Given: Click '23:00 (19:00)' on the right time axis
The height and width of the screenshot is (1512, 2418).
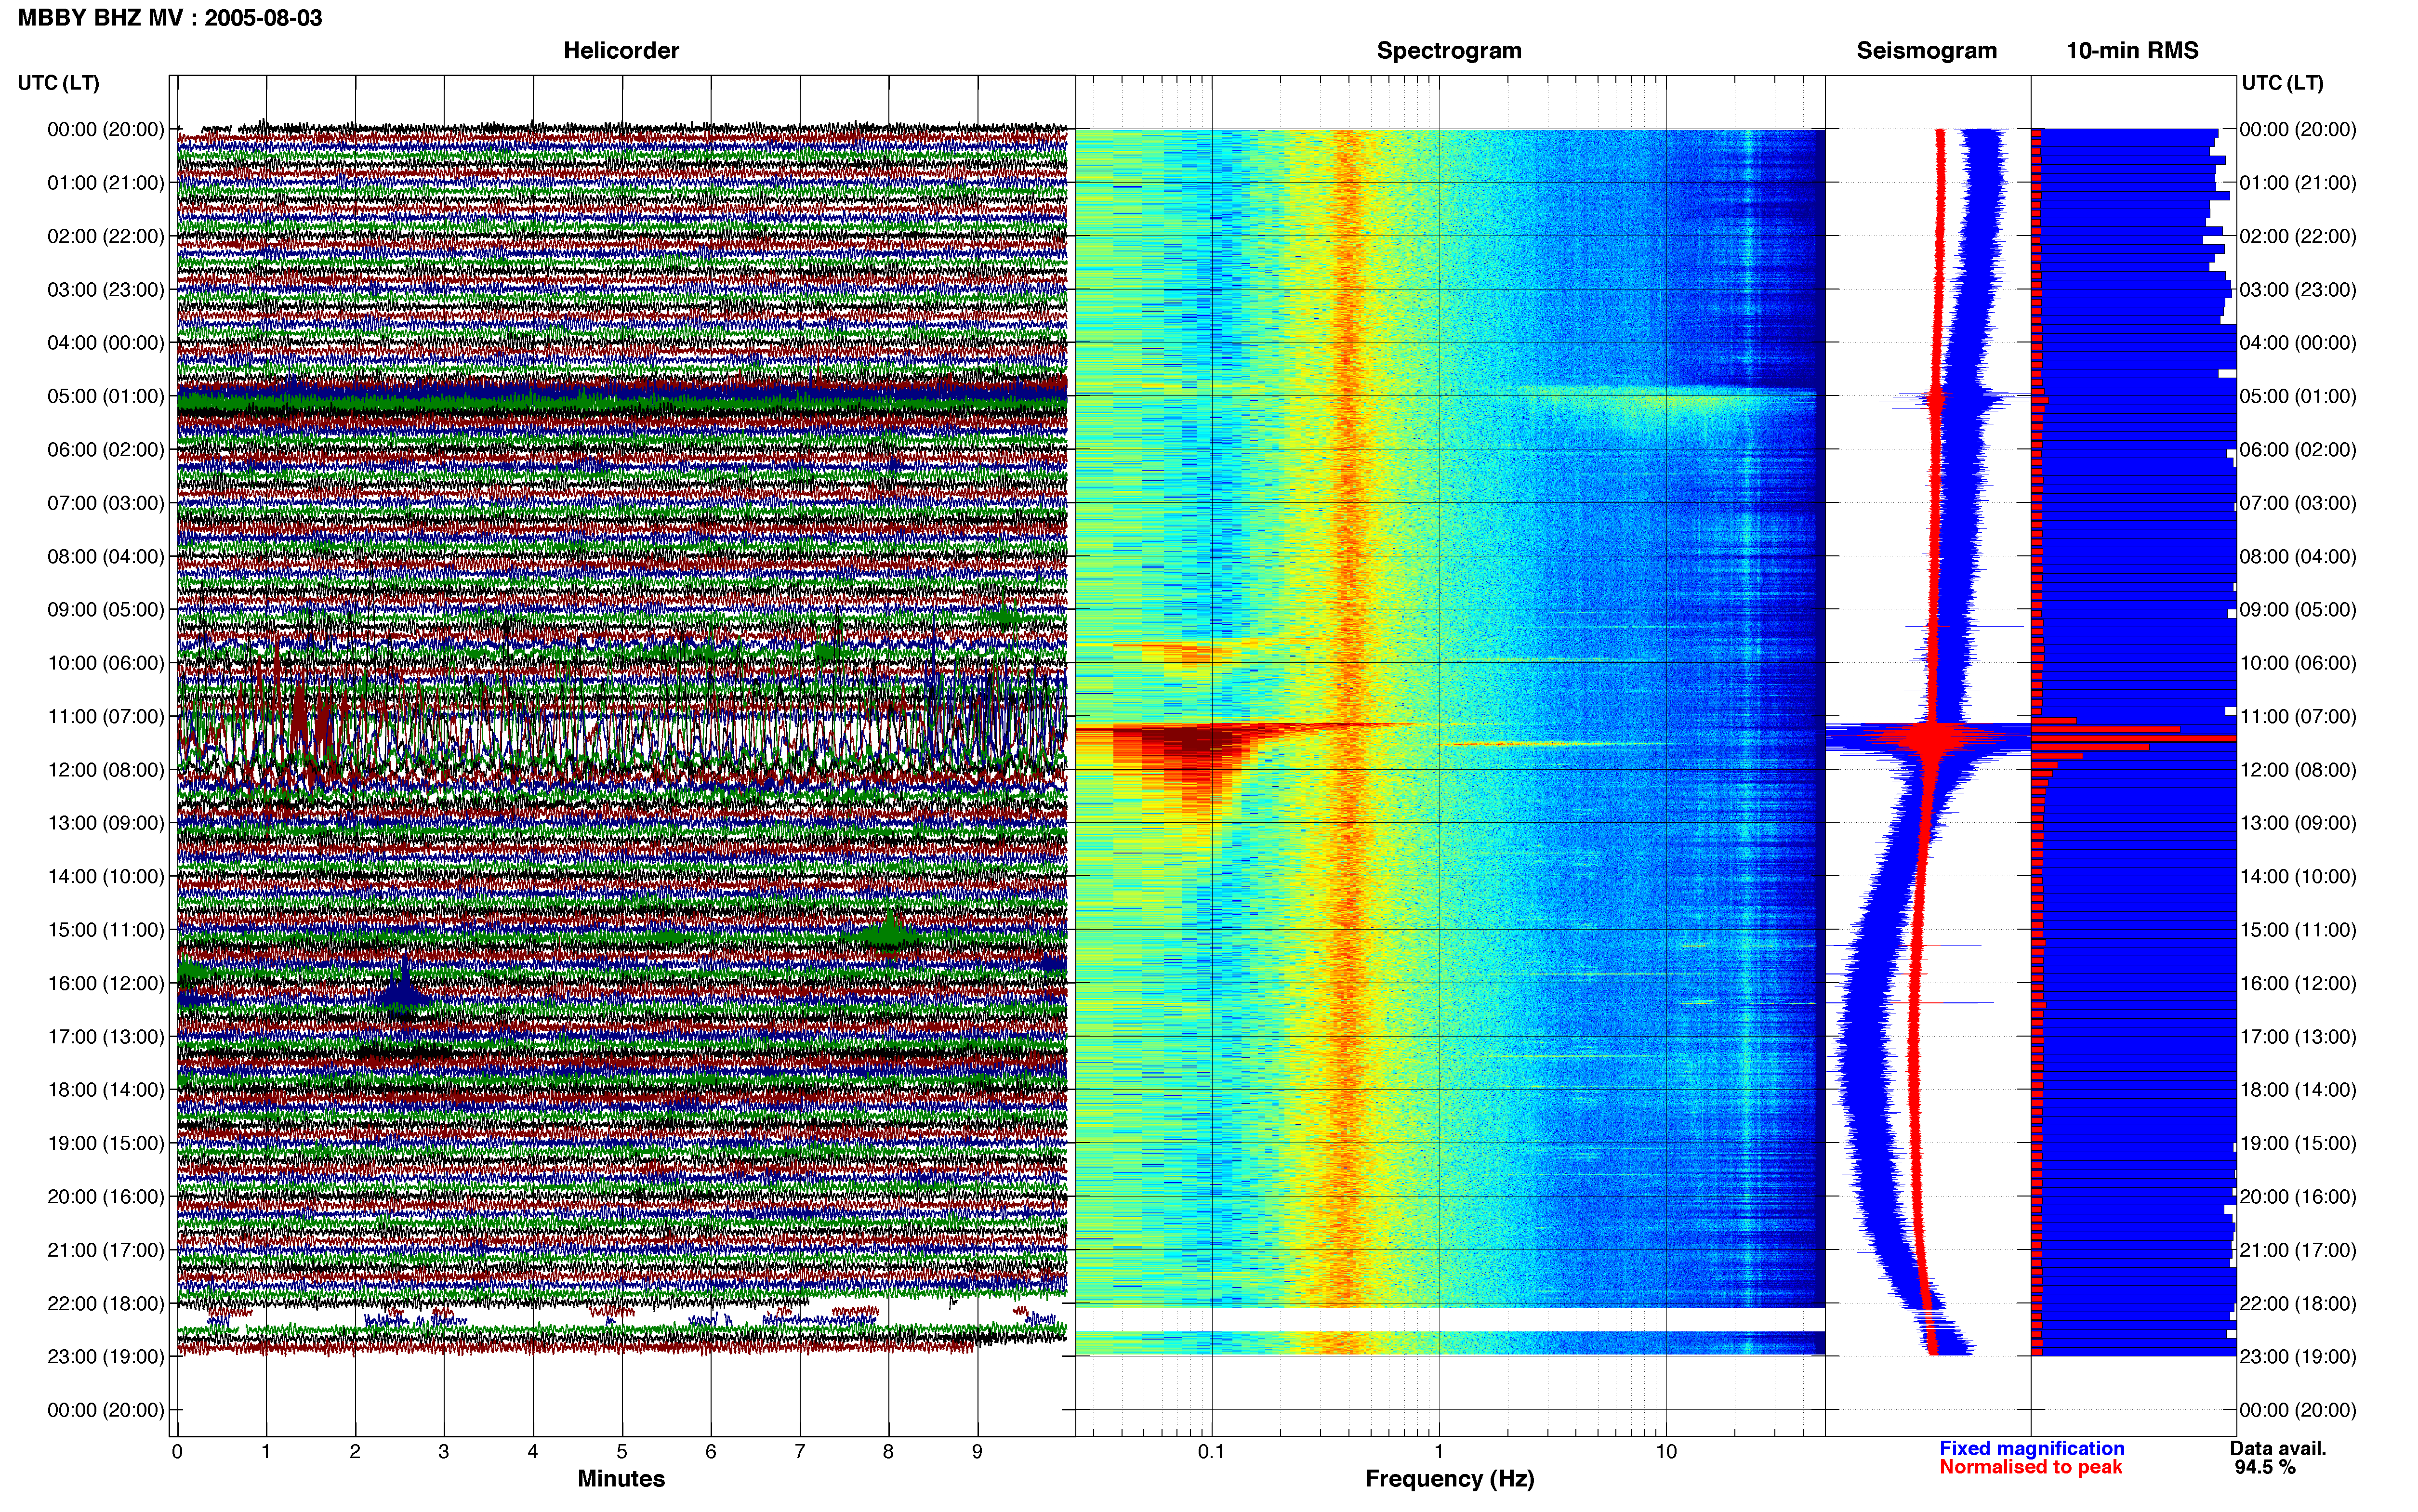Looking at the screenshot, I should (x=2298, y=1357).
